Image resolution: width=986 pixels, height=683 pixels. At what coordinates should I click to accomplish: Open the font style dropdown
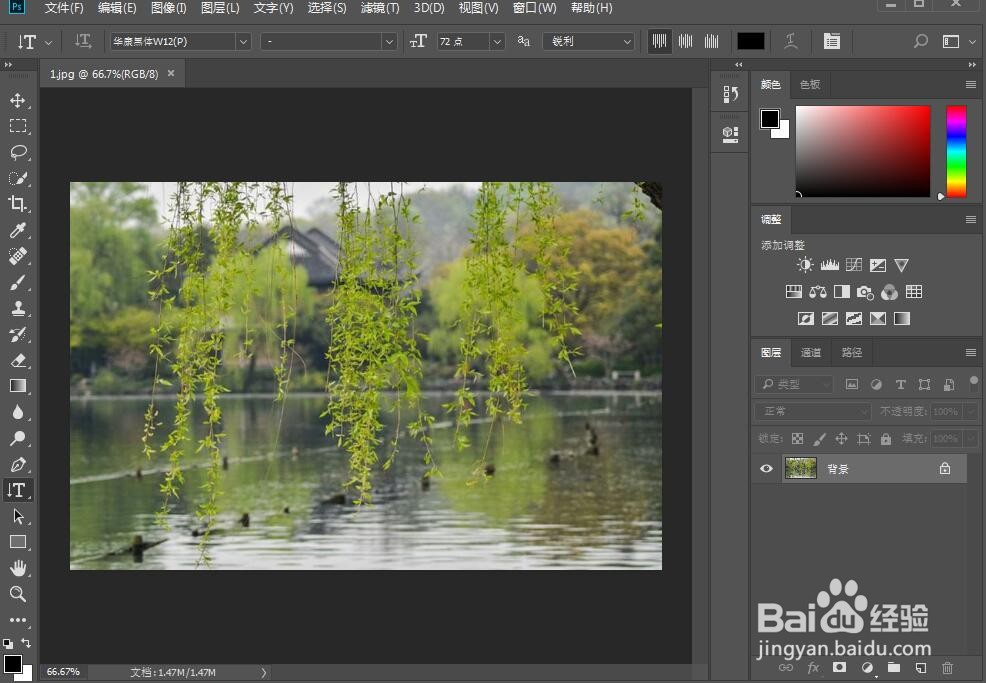(389, 42)
